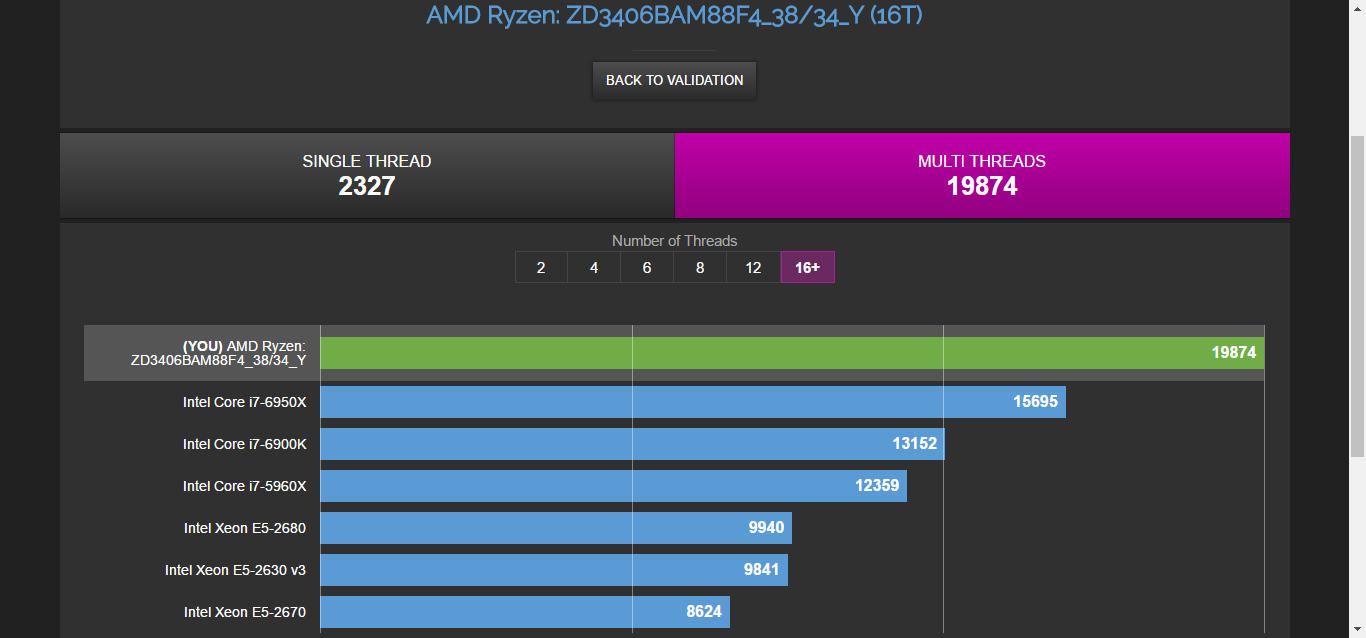Click the Intel Core i7-6950X bar
This screenshot has height=638, width=1366.
click(693, 402)
